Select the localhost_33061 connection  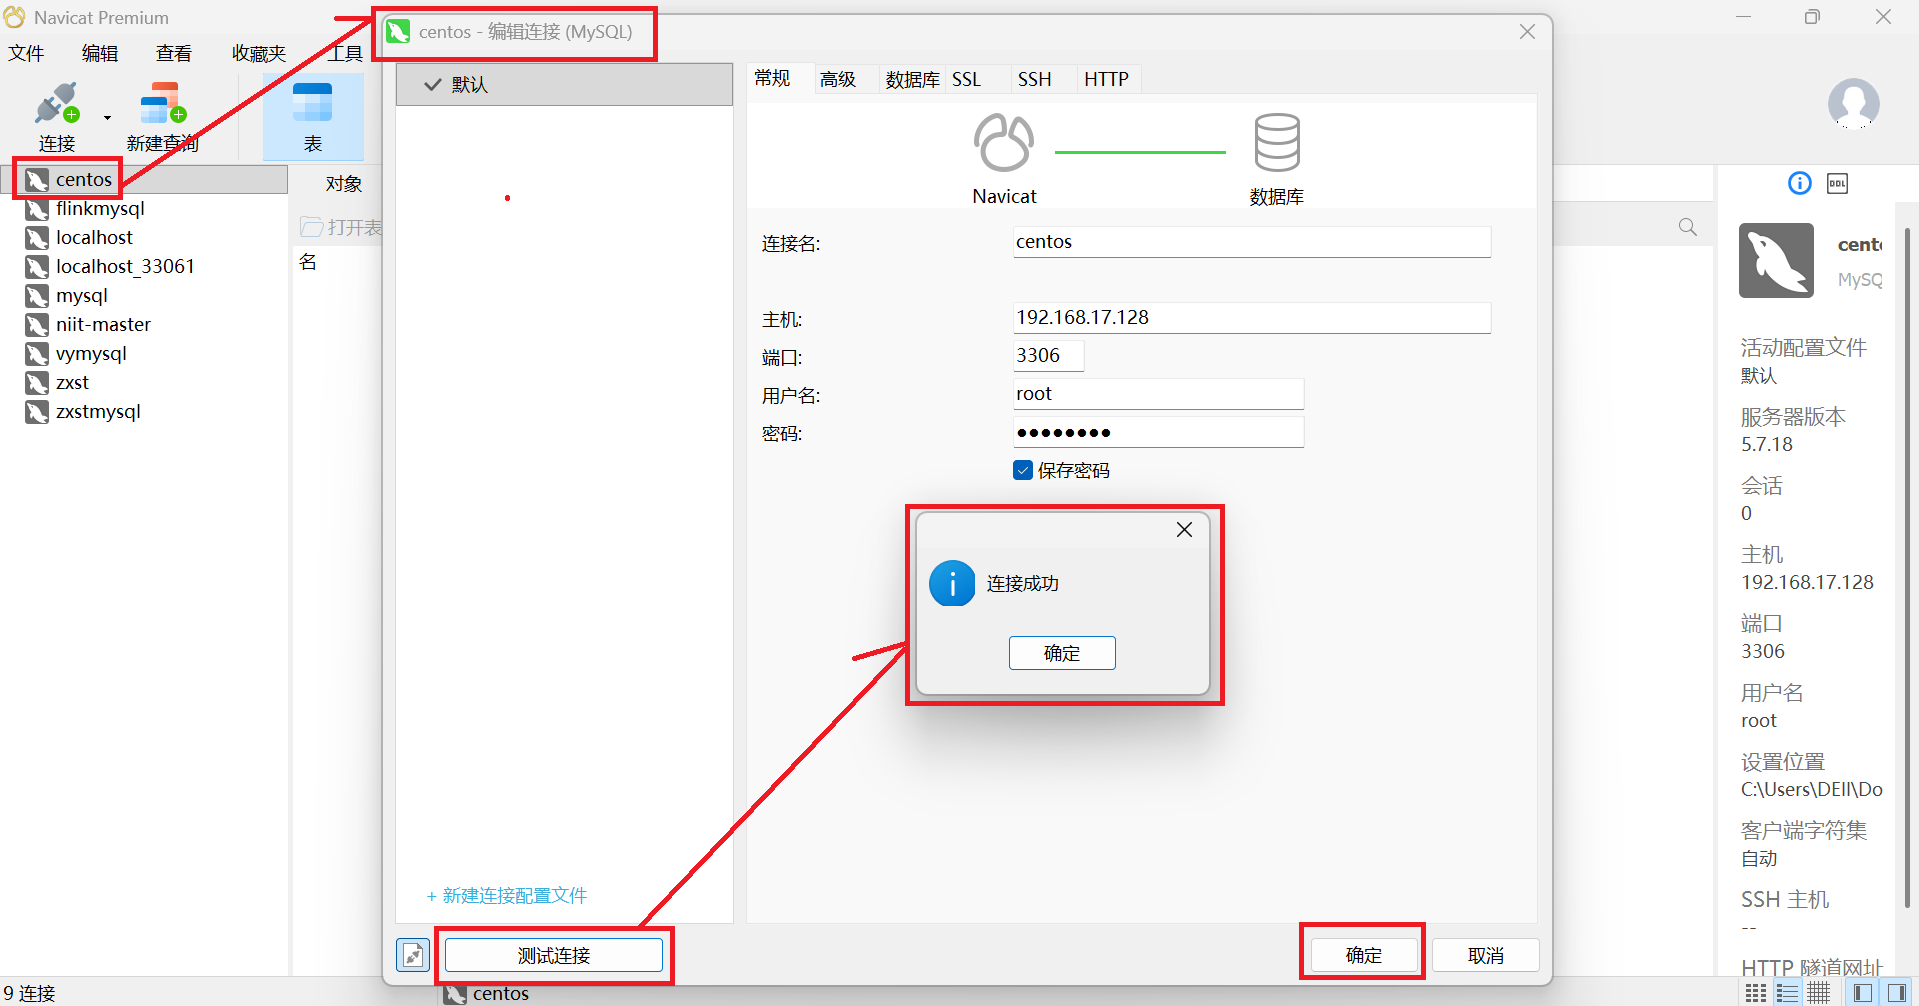(x=125, y=266)
